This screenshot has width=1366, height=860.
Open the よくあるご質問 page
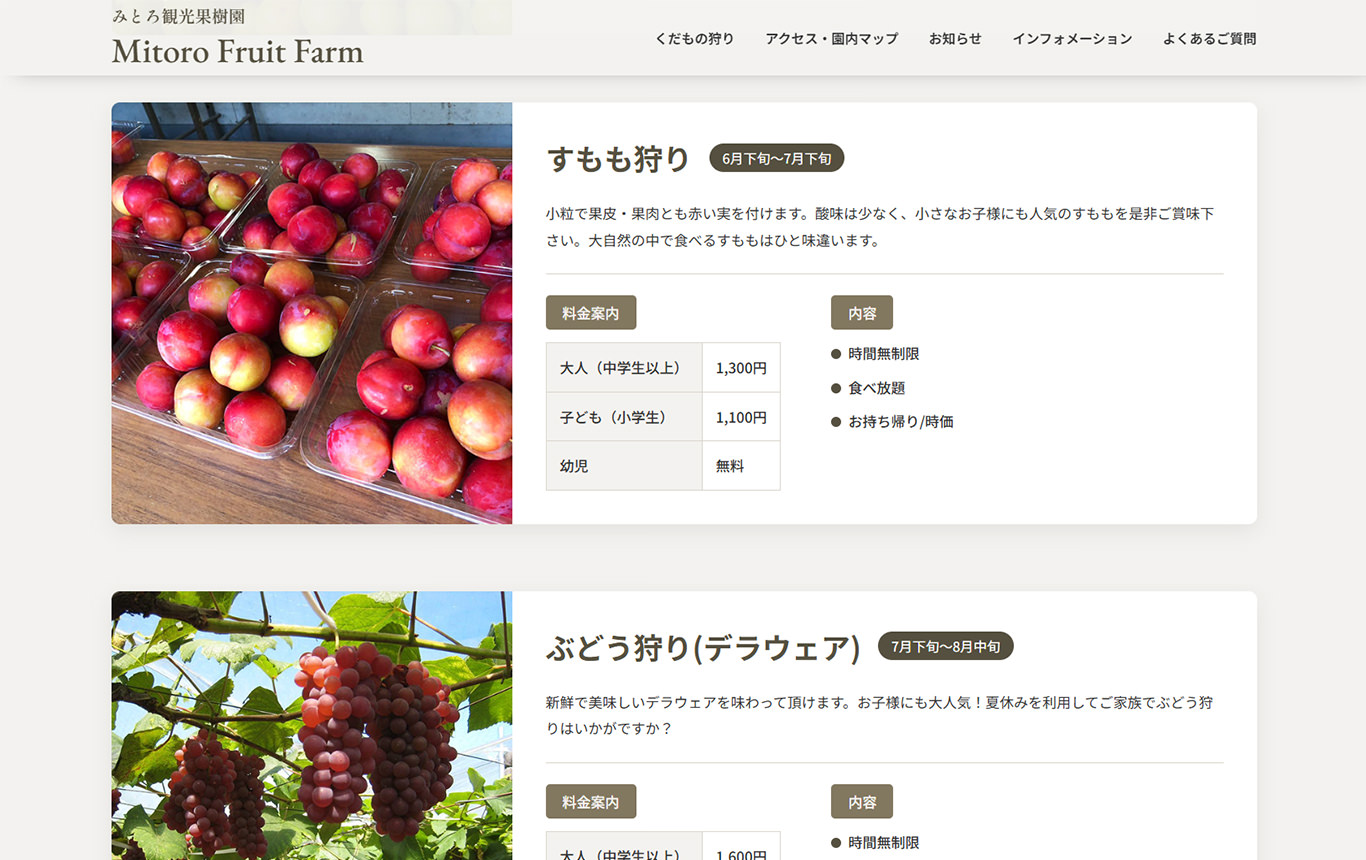[1209, 39]
